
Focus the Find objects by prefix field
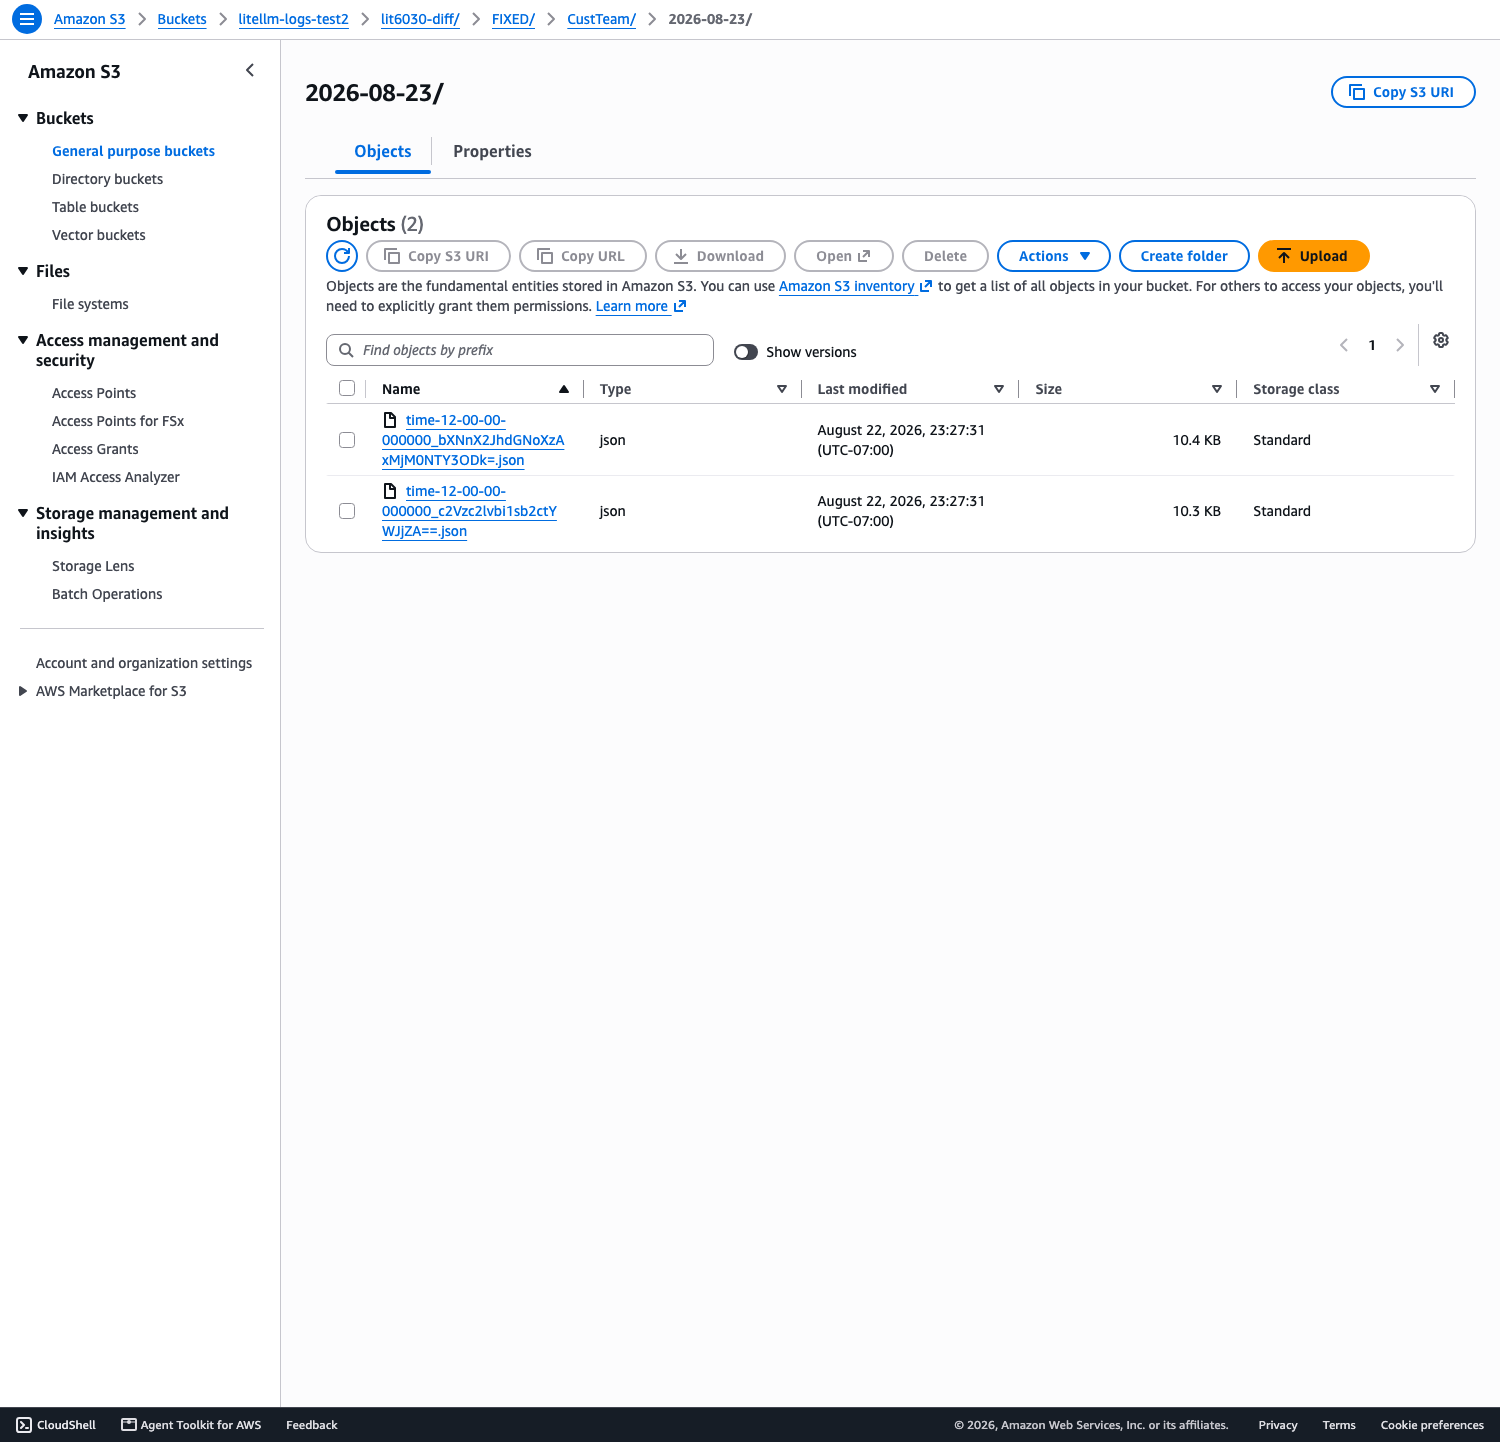click(520, 350)
